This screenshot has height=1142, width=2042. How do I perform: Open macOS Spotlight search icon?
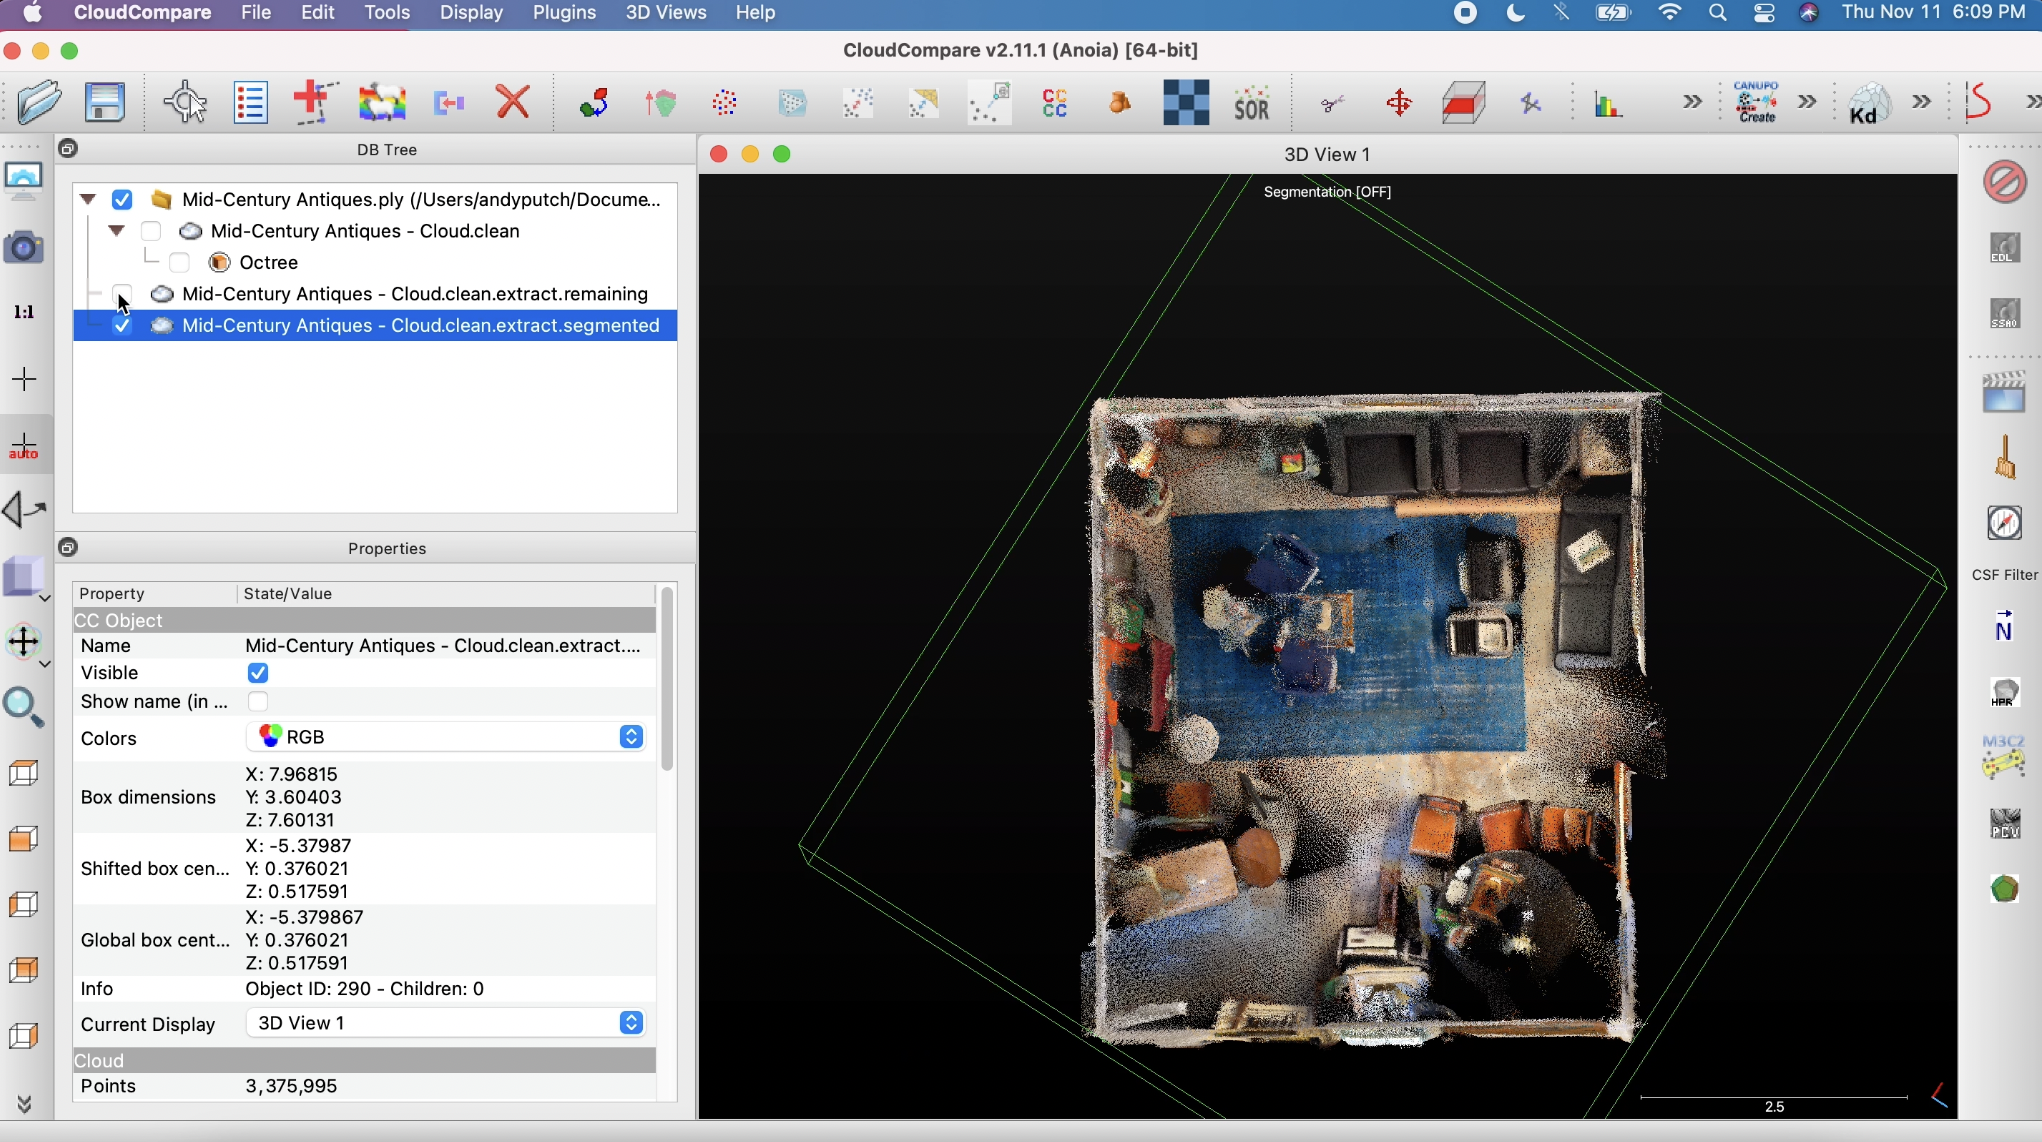(1717, 13)
